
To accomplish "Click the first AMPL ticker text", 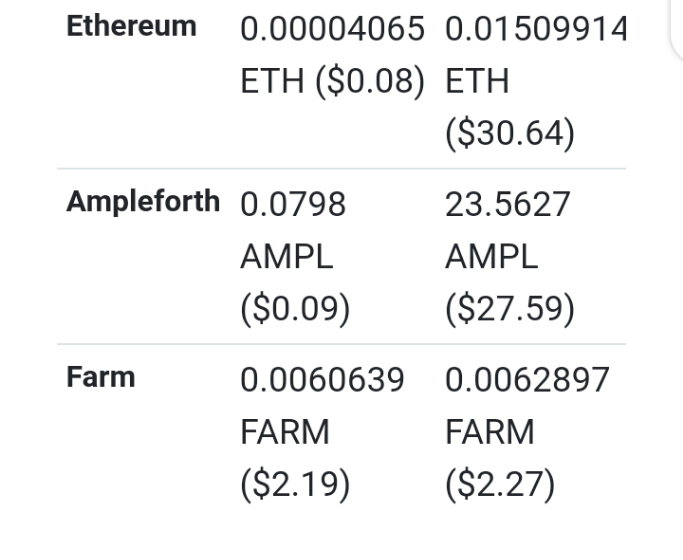I will (x=287, y=257).
